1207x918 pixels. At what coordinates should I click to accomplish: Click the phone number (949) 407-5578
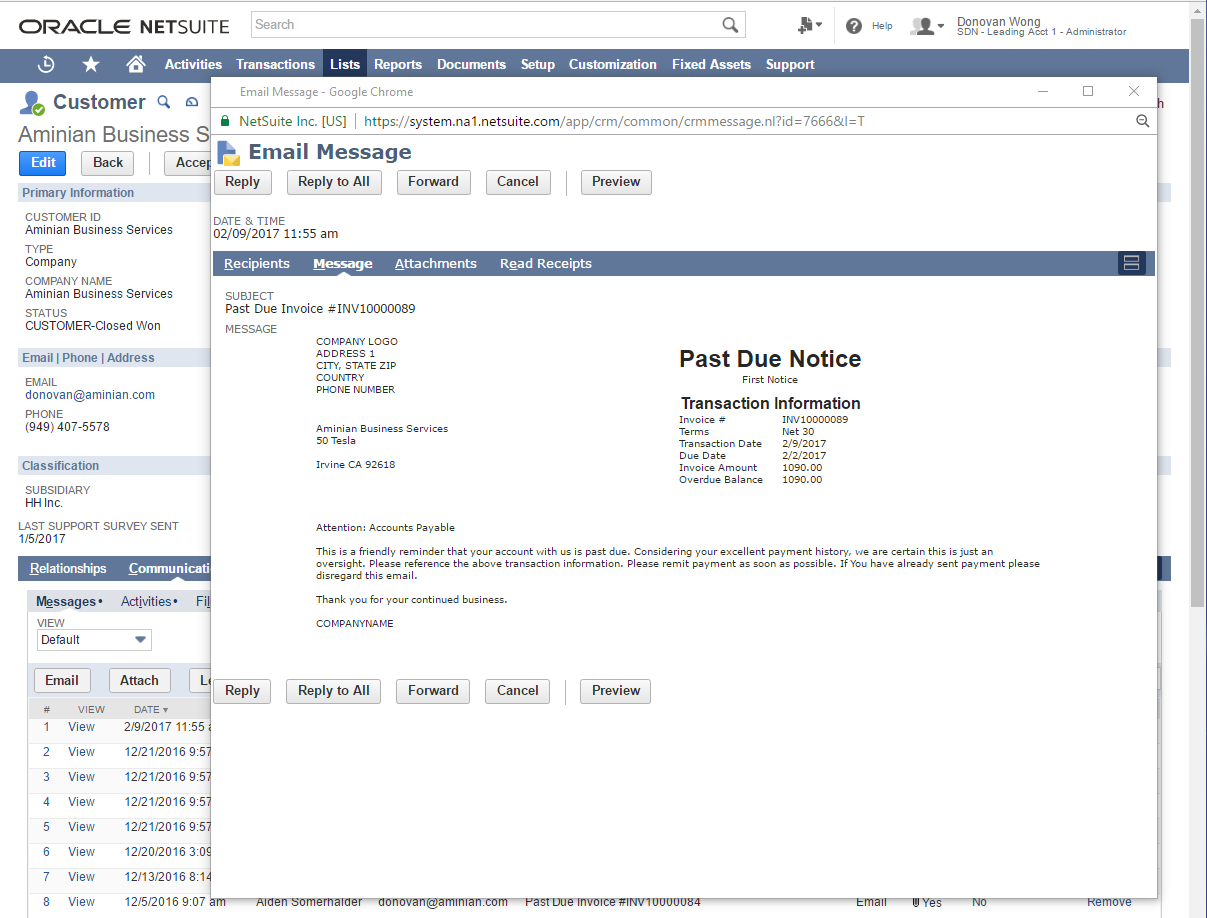67,427
